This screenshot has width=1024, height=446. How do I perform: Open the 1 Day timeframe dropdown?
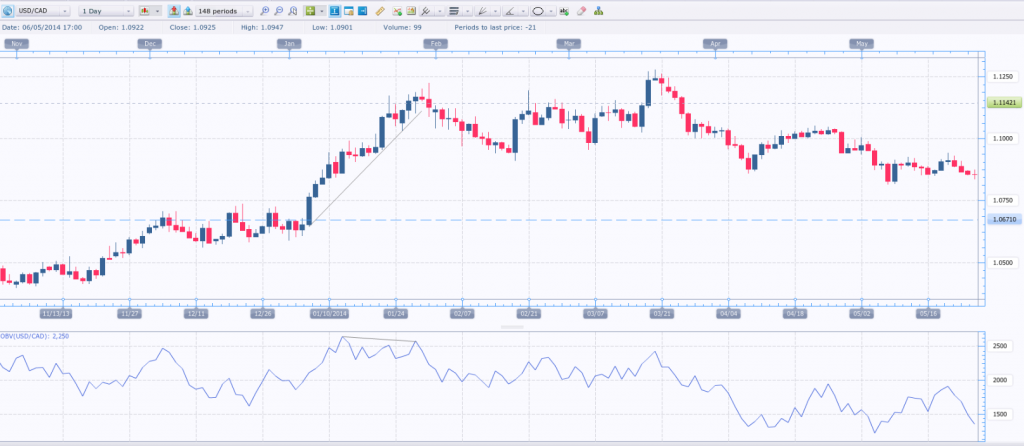pyautogui.click(x=105, y=10)
